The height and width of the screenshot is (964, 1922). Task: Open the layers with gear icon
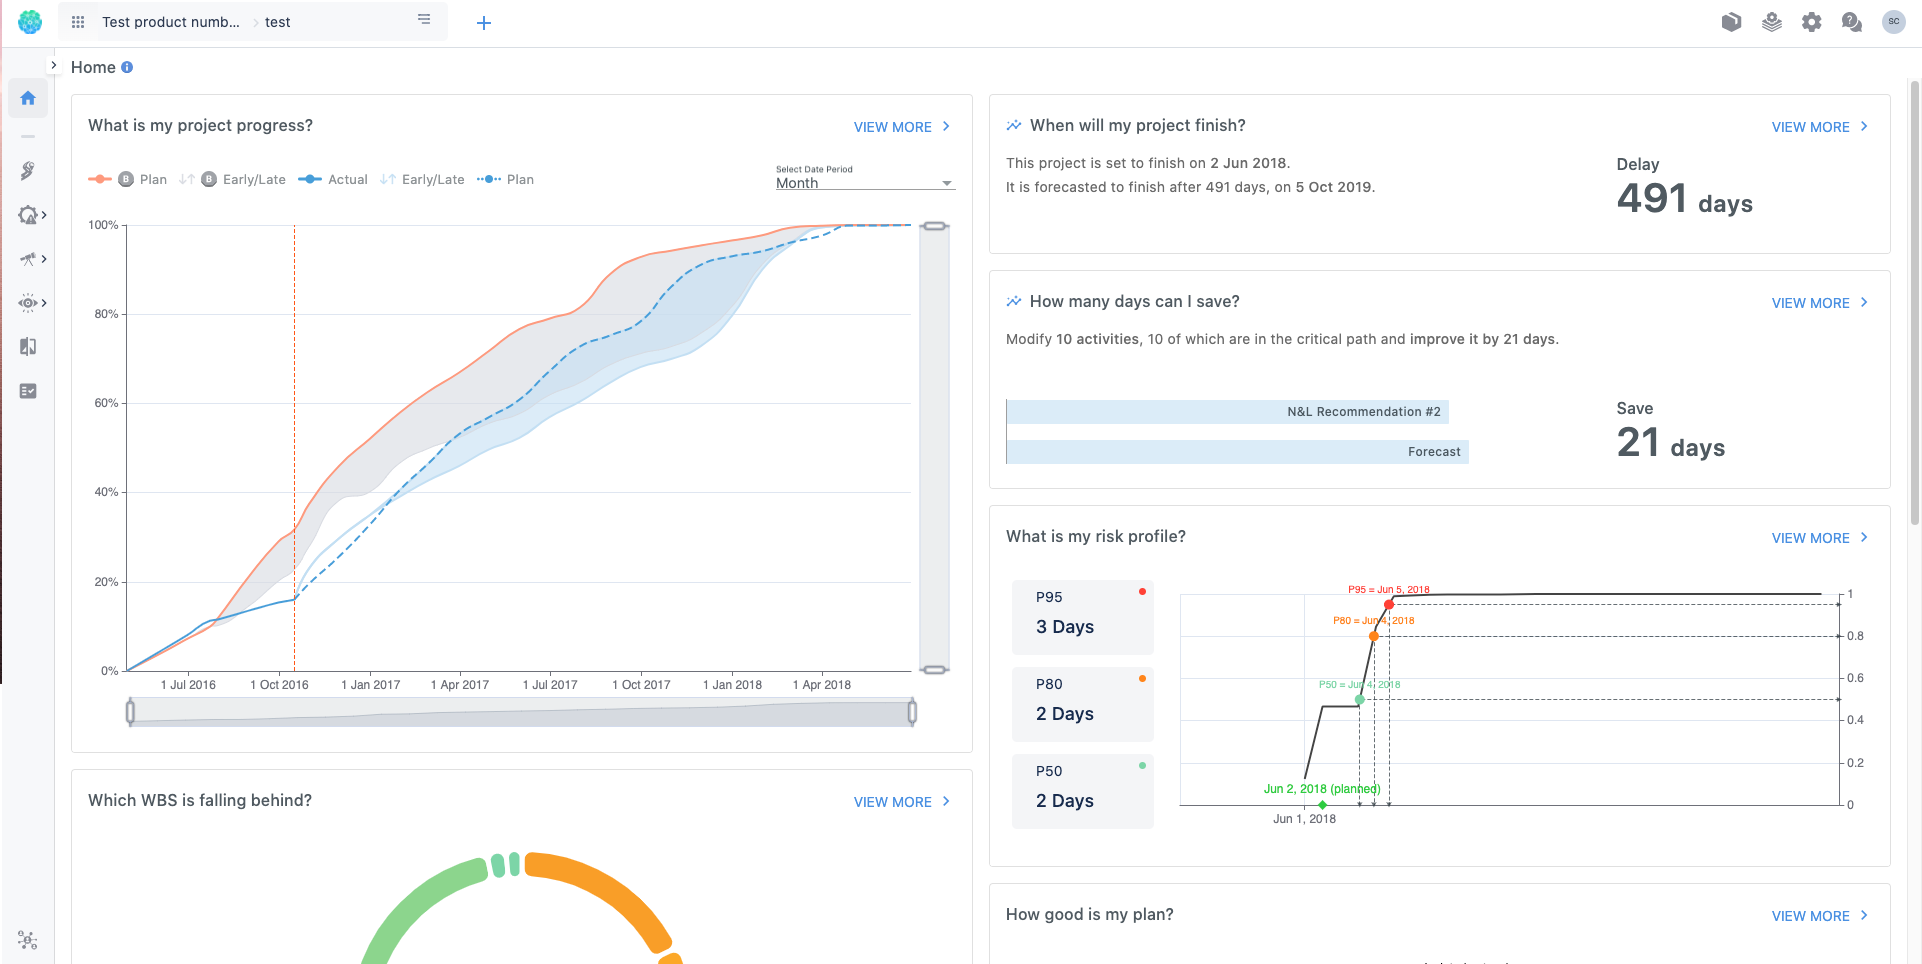pos(1771,22)
